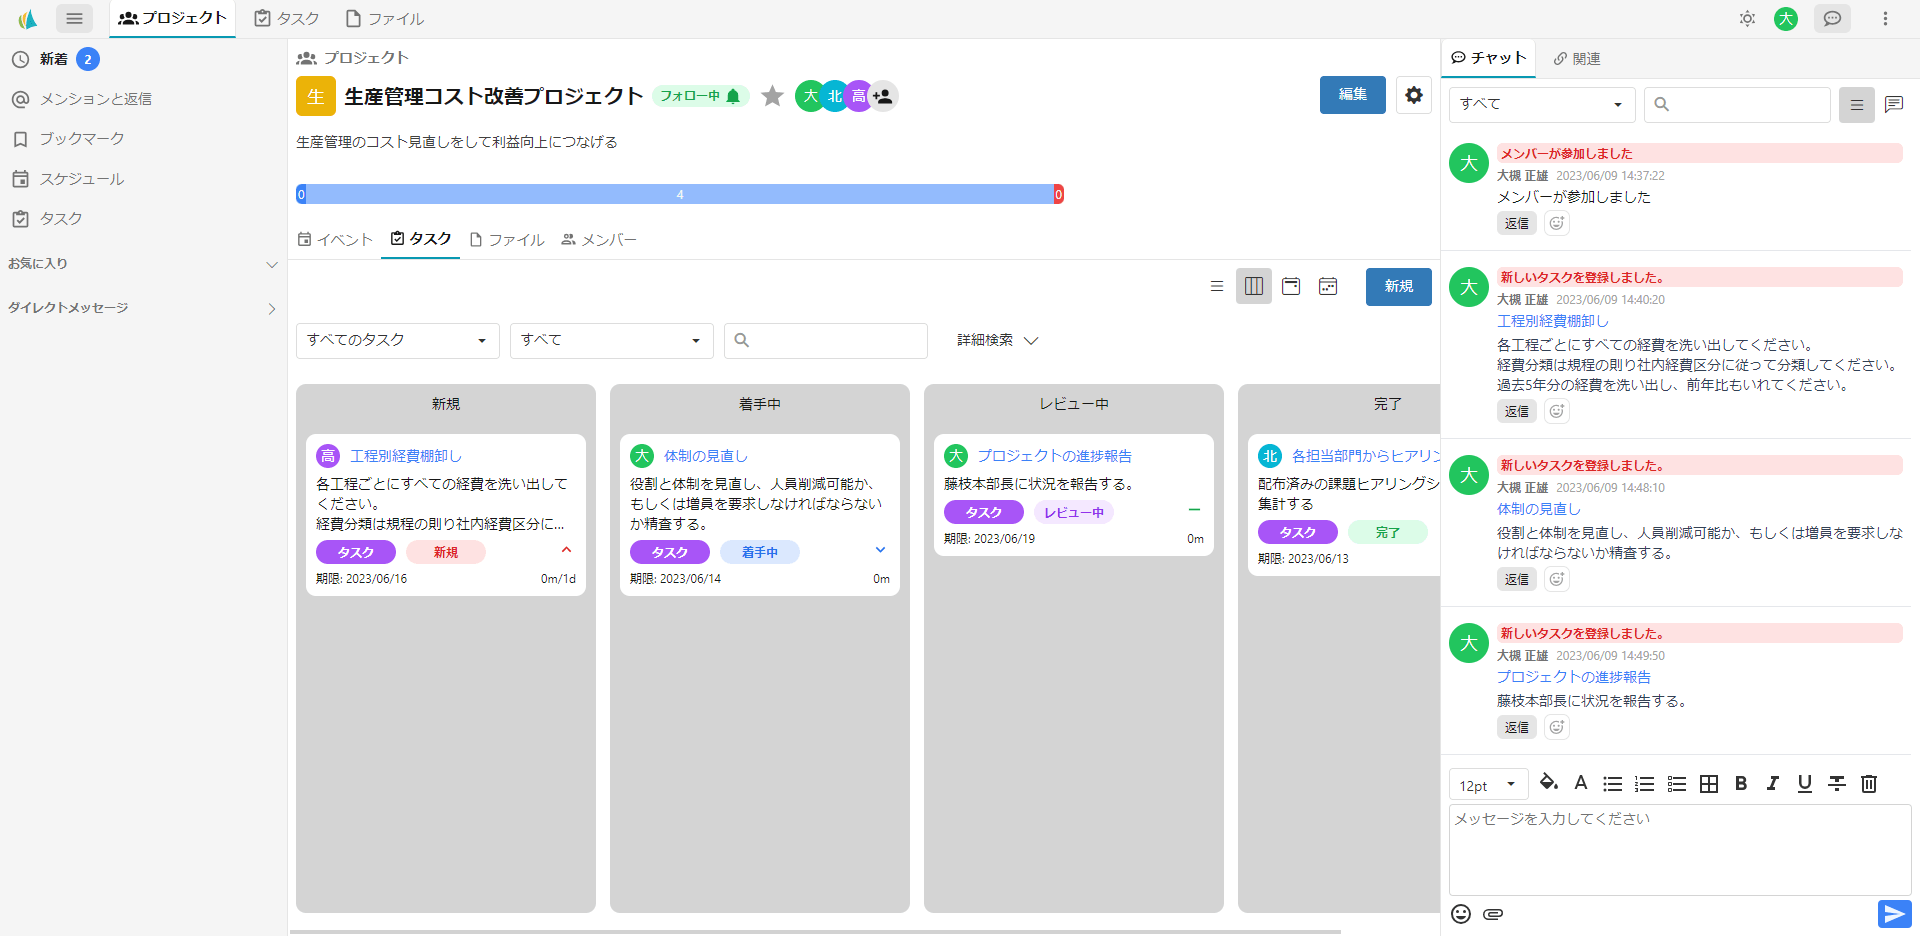This screenshot has height=936, width=1920.
Task: Open the 体制の見直し task link in chat
Action: point(1537,508)
